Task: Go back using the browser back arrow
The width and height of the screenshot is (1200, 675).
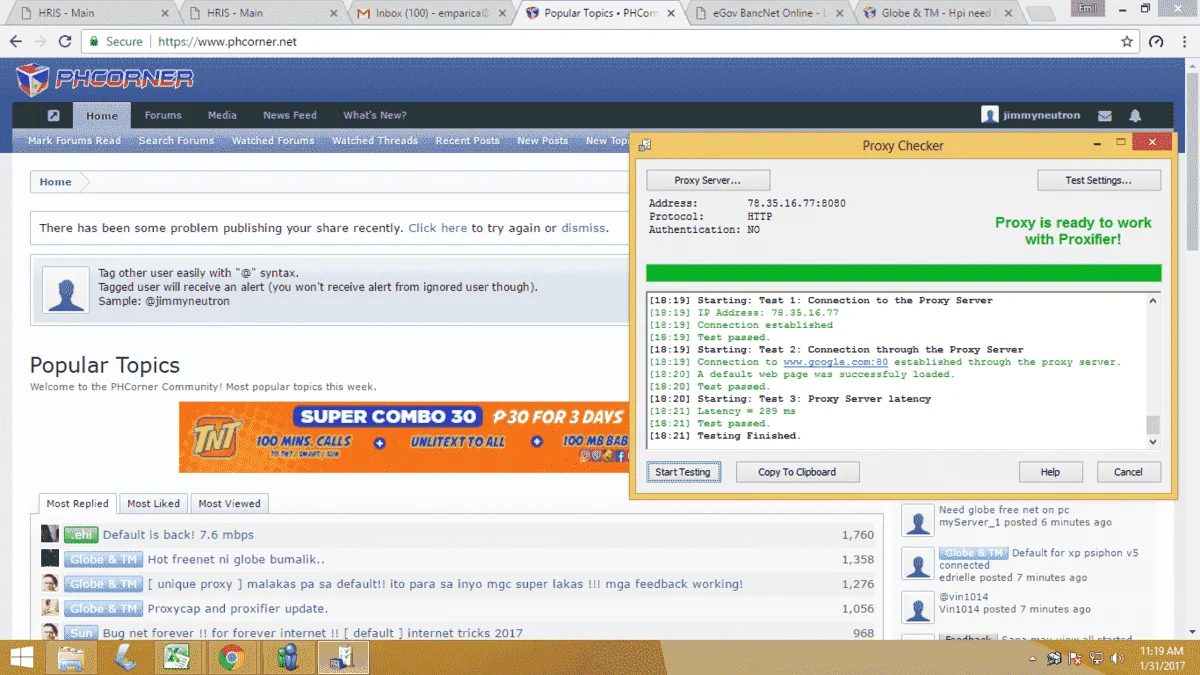Action: tap(16, 42)
